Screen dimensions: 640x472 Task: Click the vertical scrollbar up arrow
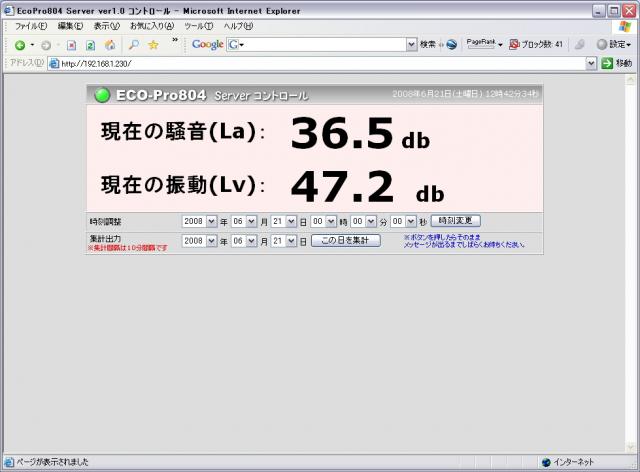pyautogui.click(x=631, y=79)
